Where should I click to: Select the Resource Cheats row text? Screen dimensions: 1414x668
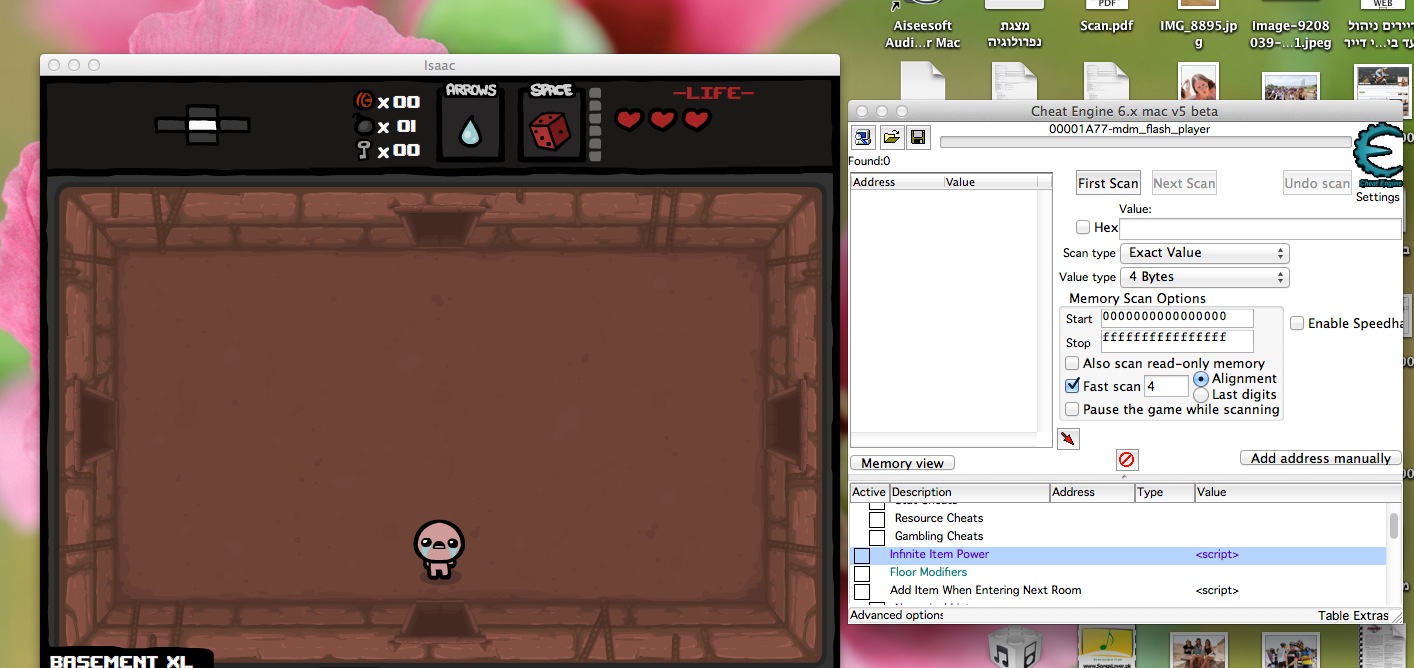939,518
